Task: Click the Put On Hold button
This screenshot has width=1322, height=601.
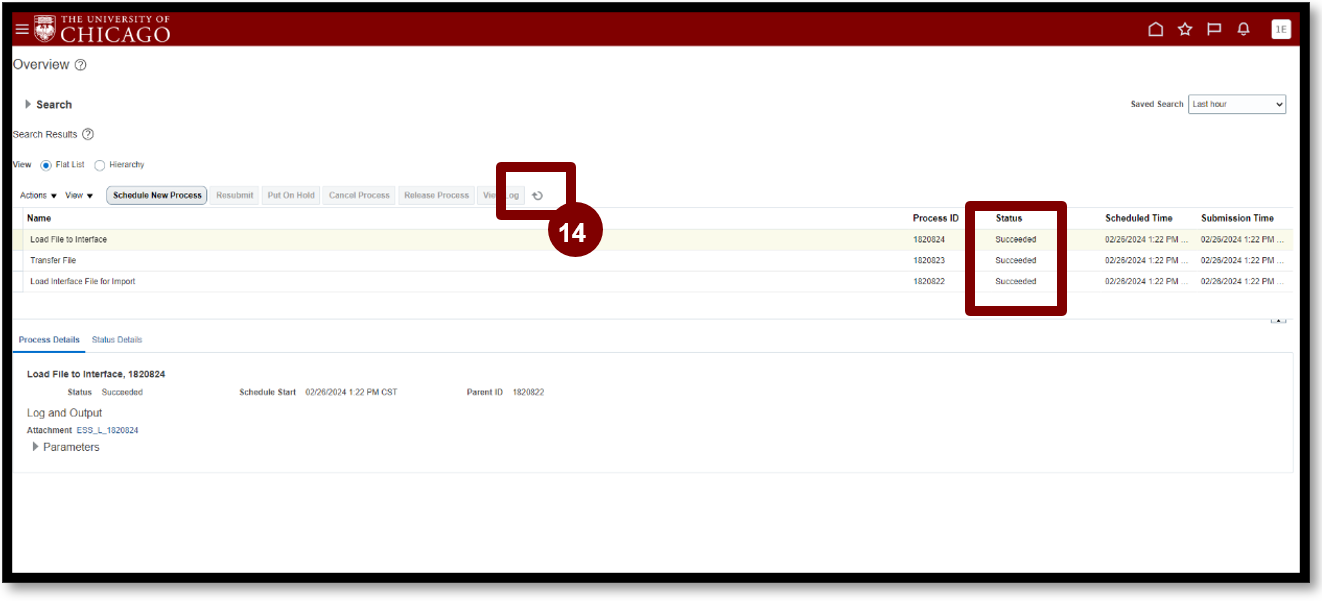Action: pos(291,195)
